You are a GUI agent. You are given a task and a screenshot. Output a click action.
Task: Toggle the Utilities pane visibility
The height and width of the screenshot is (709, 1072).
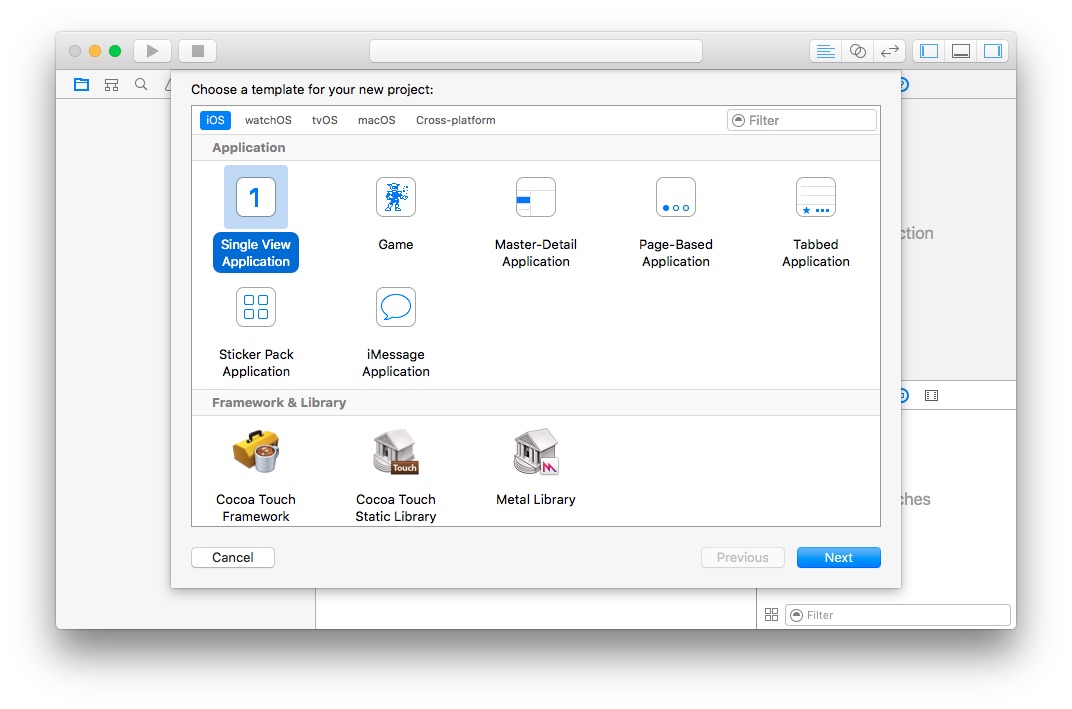coord(993,51)
